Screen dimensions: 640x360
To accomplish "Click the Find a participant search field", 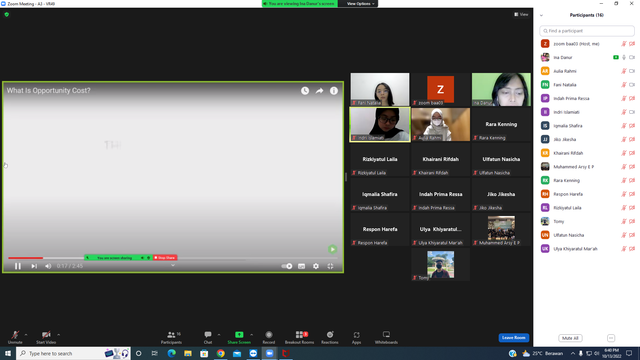I will [587, 31].
